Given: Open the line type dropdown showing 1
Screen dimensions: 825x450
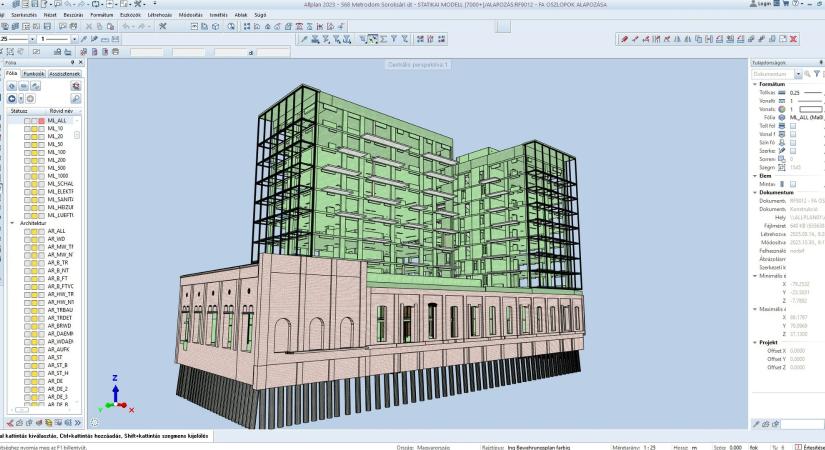Looking at the screenshot, I should (74, 39).
